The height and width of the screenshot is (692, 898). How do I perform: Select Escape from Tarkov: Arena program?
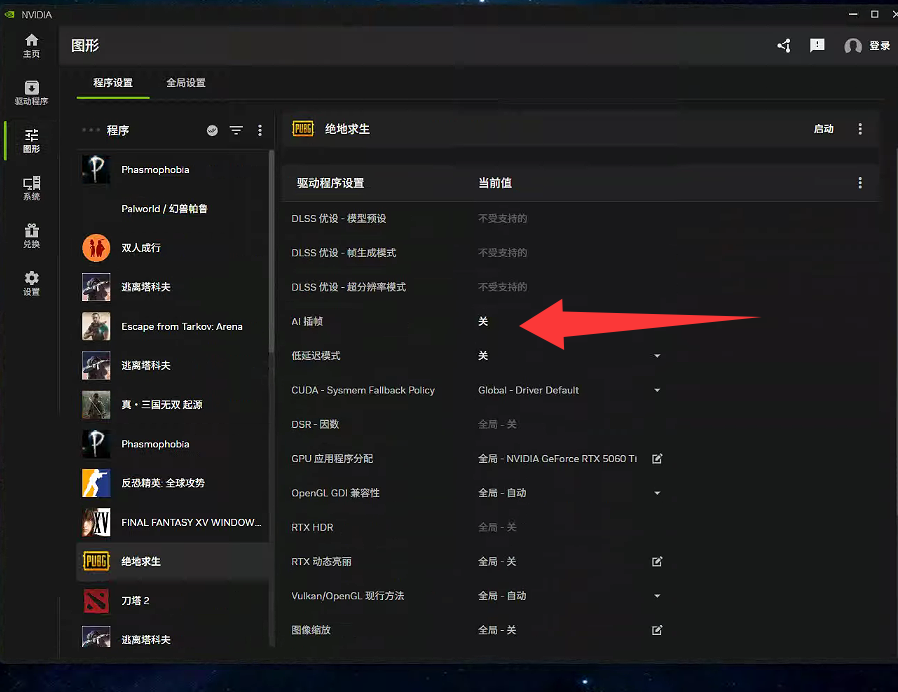pos(172,327)
